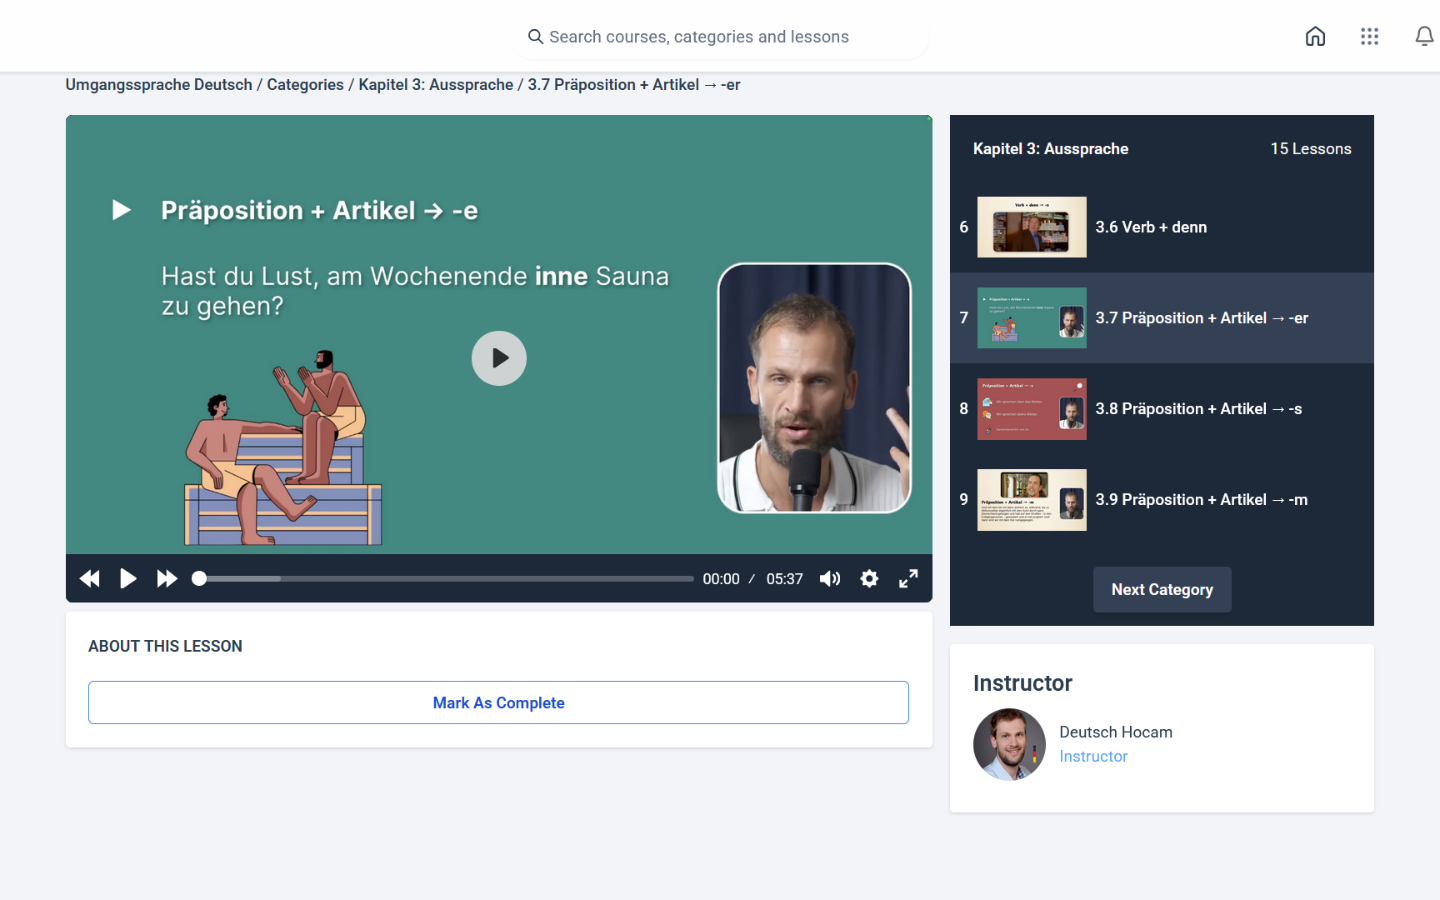Click the Next Category button
This screenshot has width=1440, height=900.
pos(1162,590)
